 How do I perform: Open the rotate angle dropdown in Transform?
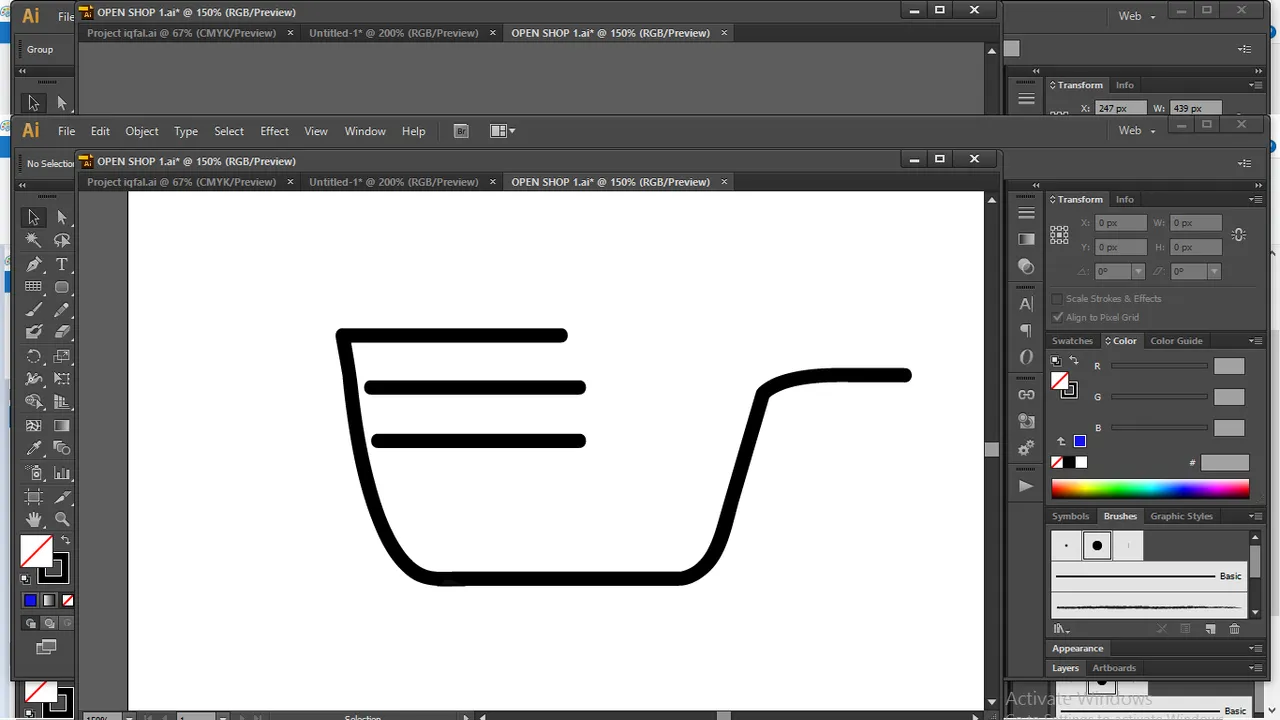[x=1138, y=272]
